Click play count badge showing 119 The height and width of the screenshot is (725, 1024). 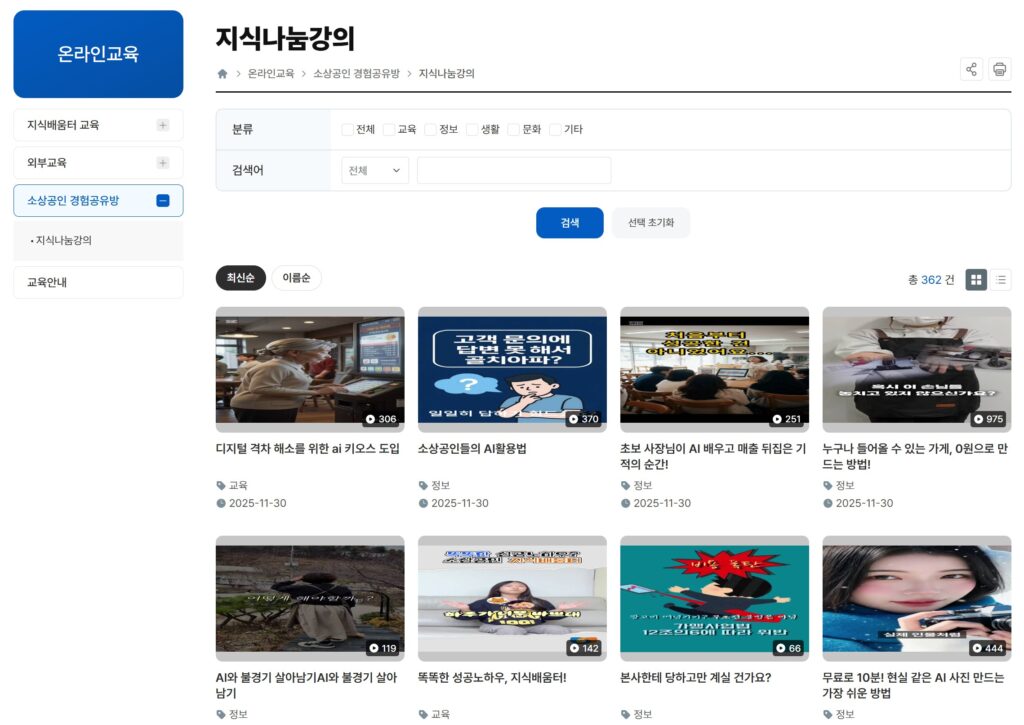(x=382, y=648)
